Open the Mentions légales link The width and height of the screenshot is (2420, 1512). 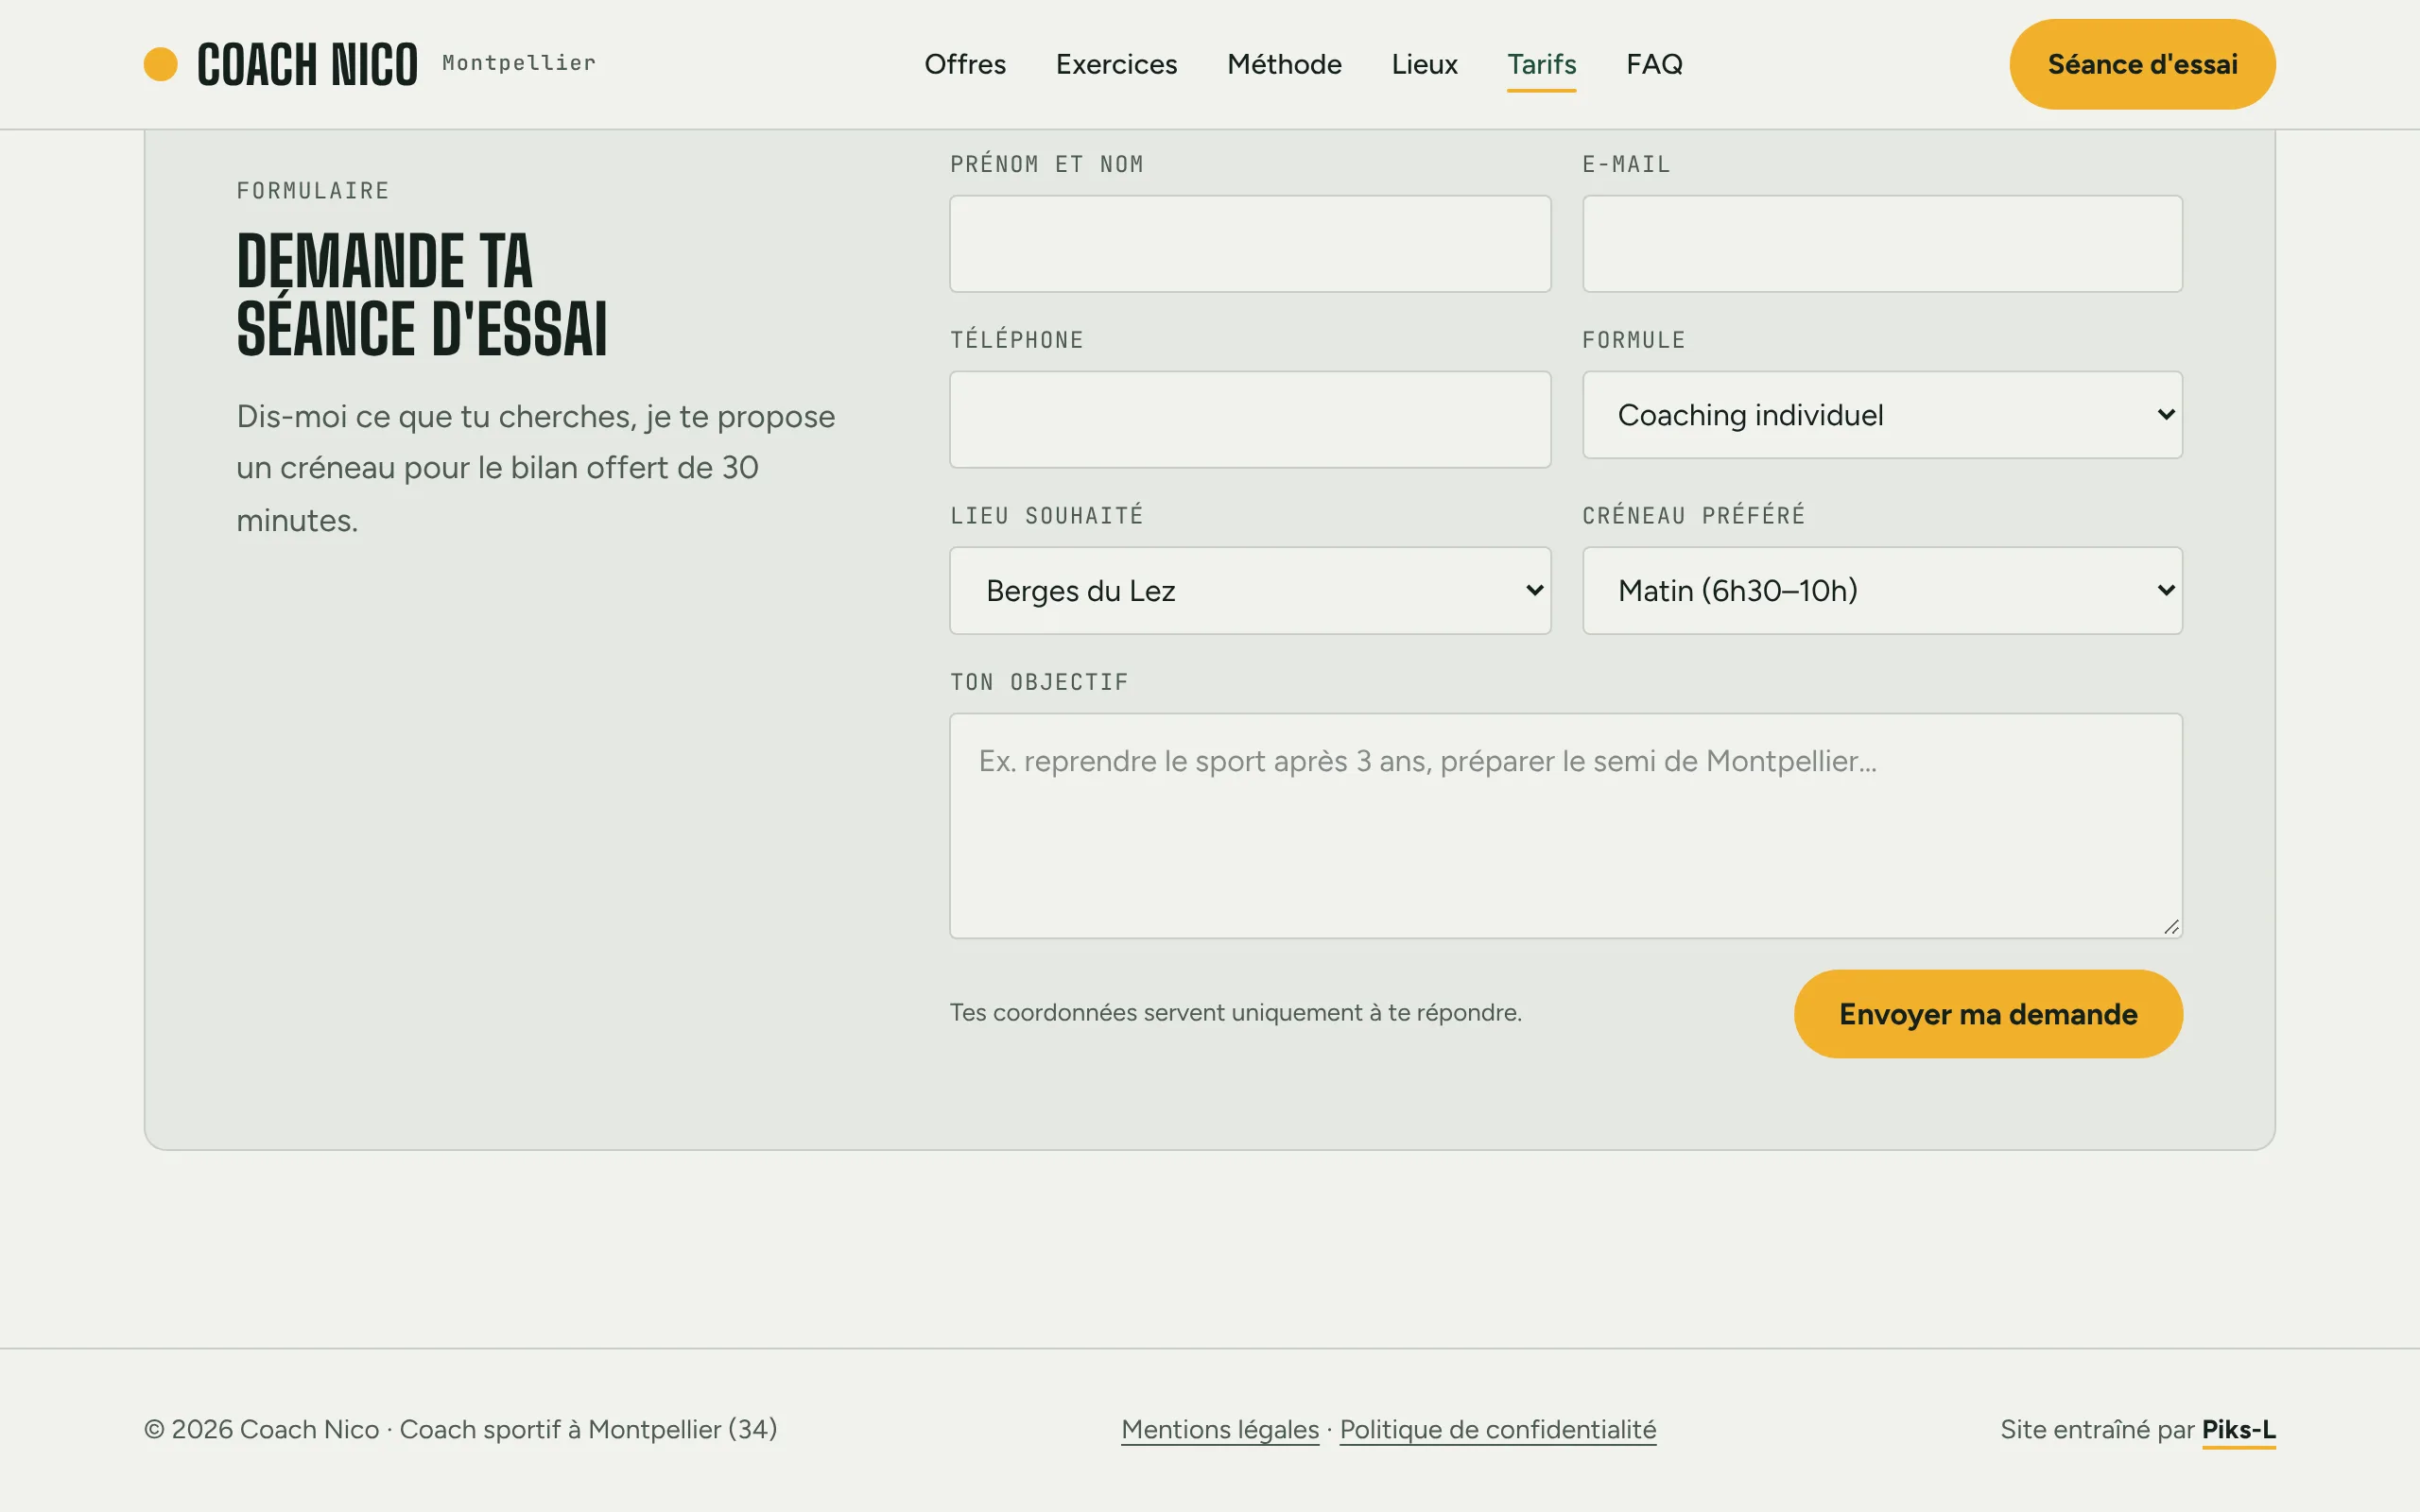tap(1220, 1429)
